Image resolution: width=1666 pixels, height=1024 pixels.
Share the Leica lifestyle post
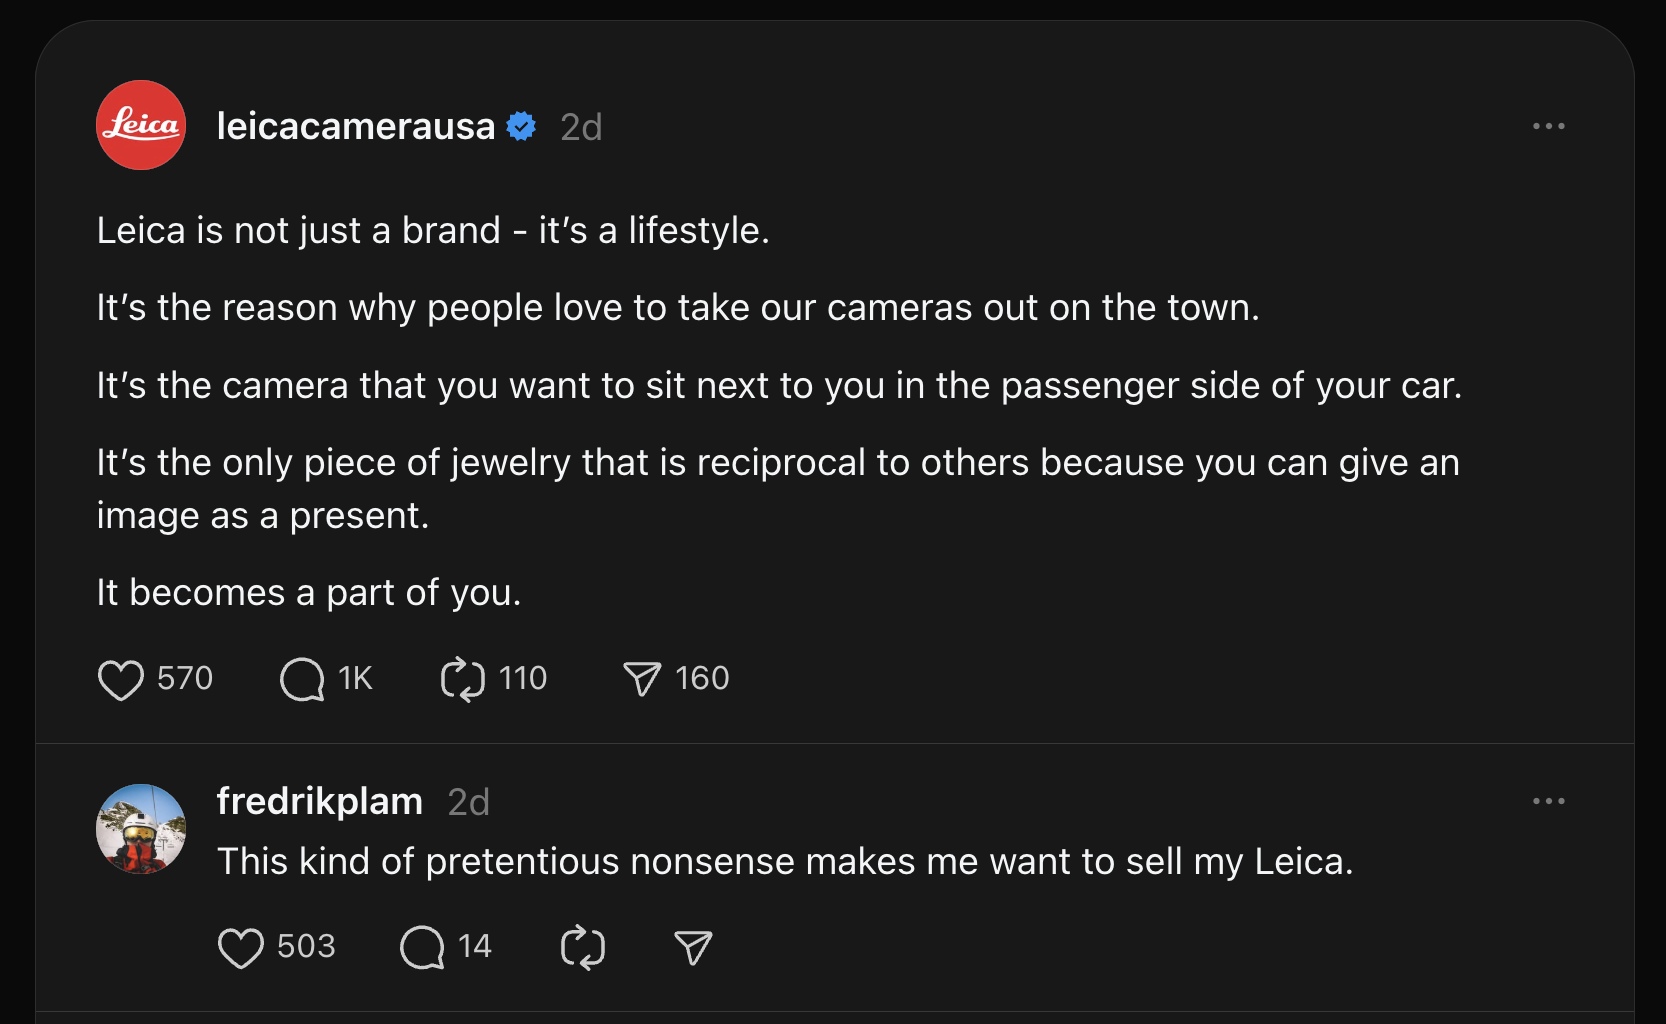[x=642, y=680]
